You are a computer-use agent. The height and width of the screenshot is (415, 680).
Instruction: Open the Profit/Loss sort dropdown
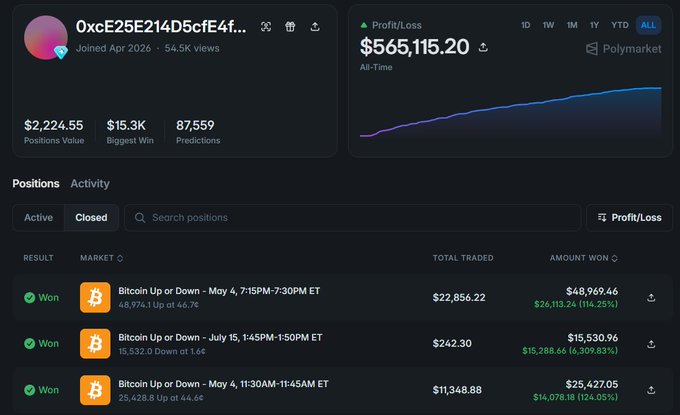[x=629, y=217]
